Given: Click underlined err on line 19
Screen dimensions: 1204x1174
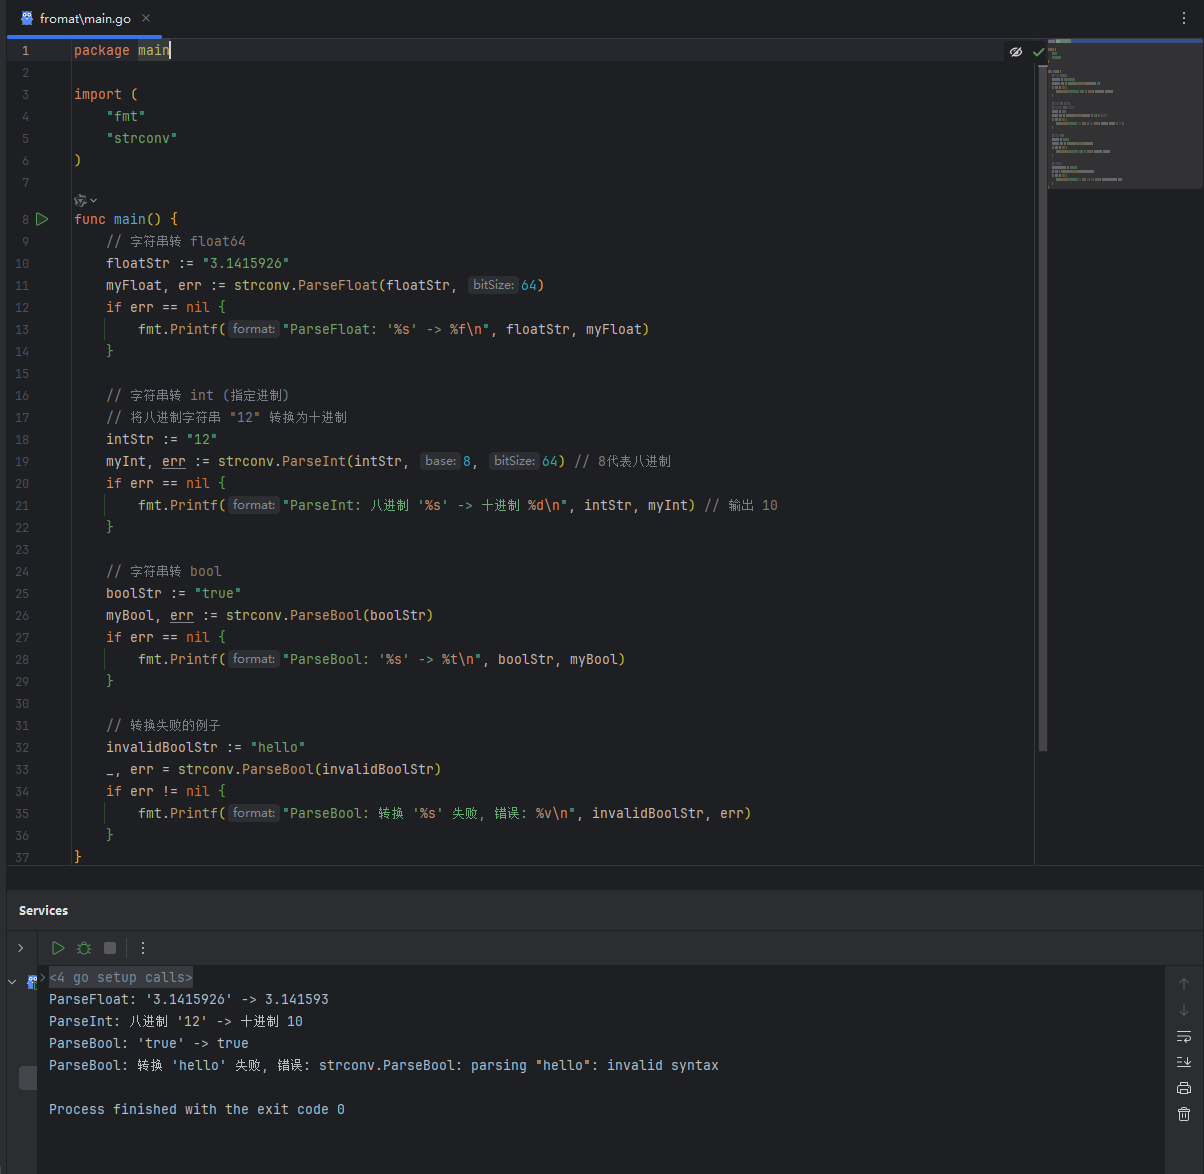Looking at the screenshot, I should tap(174, 461).
